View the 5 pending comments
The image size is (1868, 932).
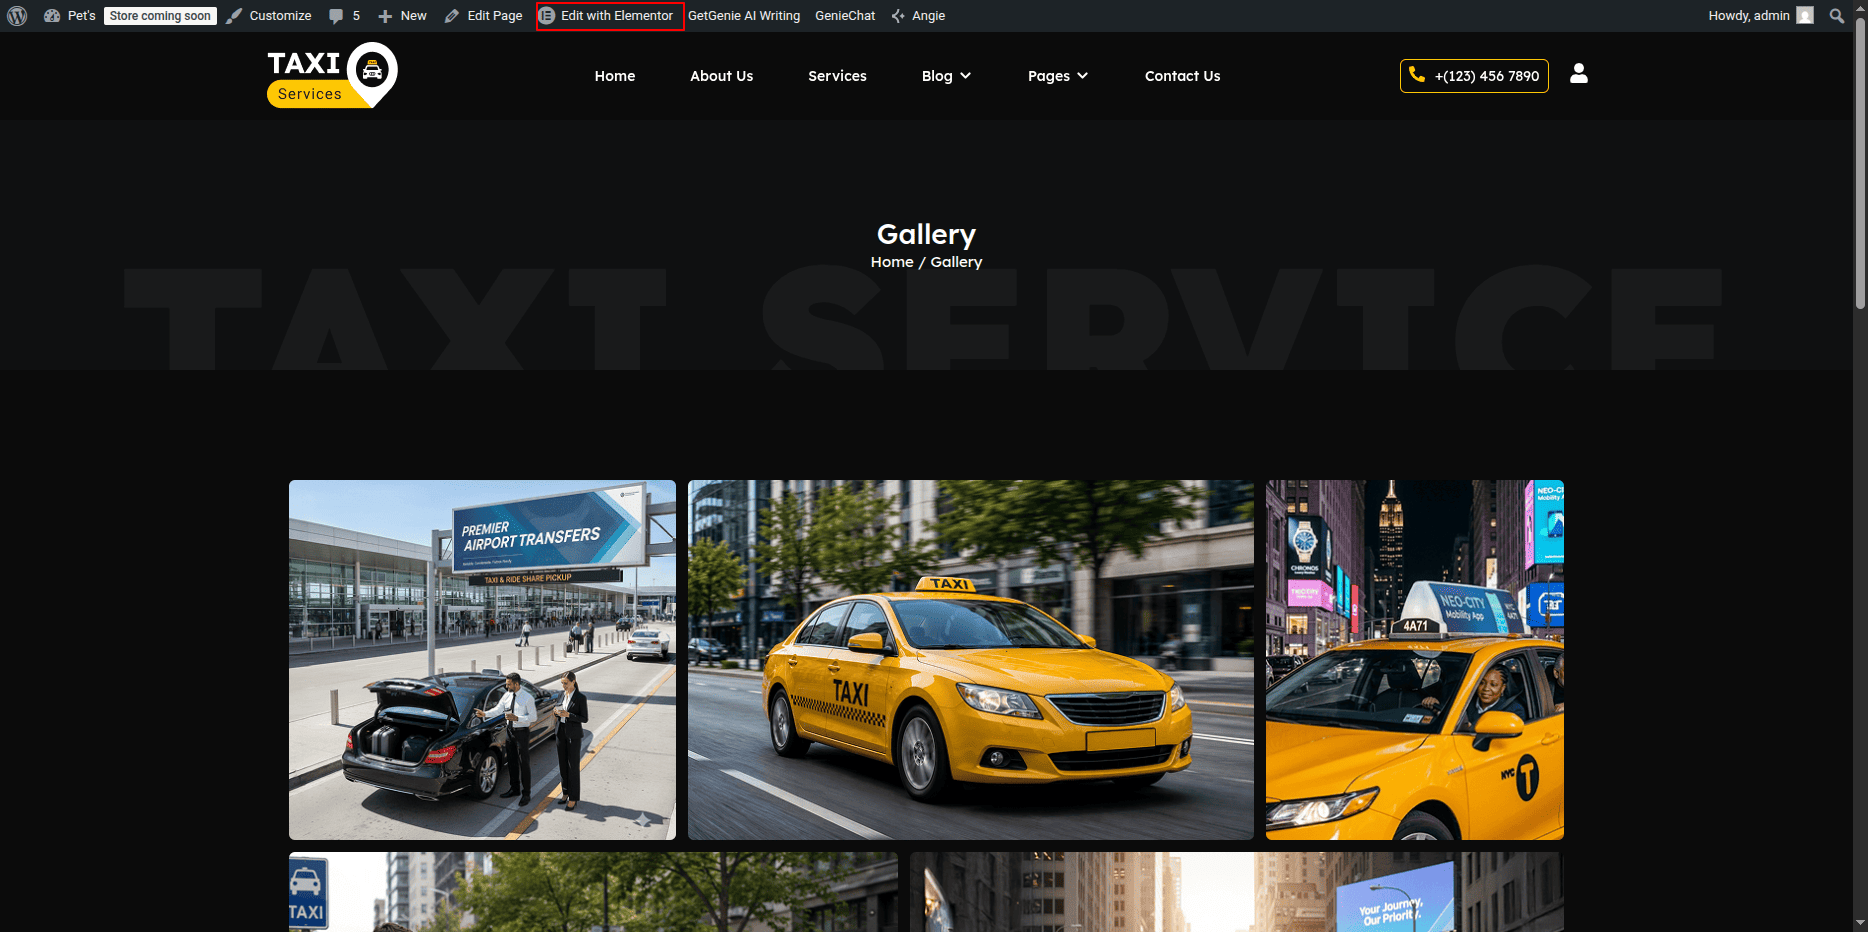click(x=345, y=16)
